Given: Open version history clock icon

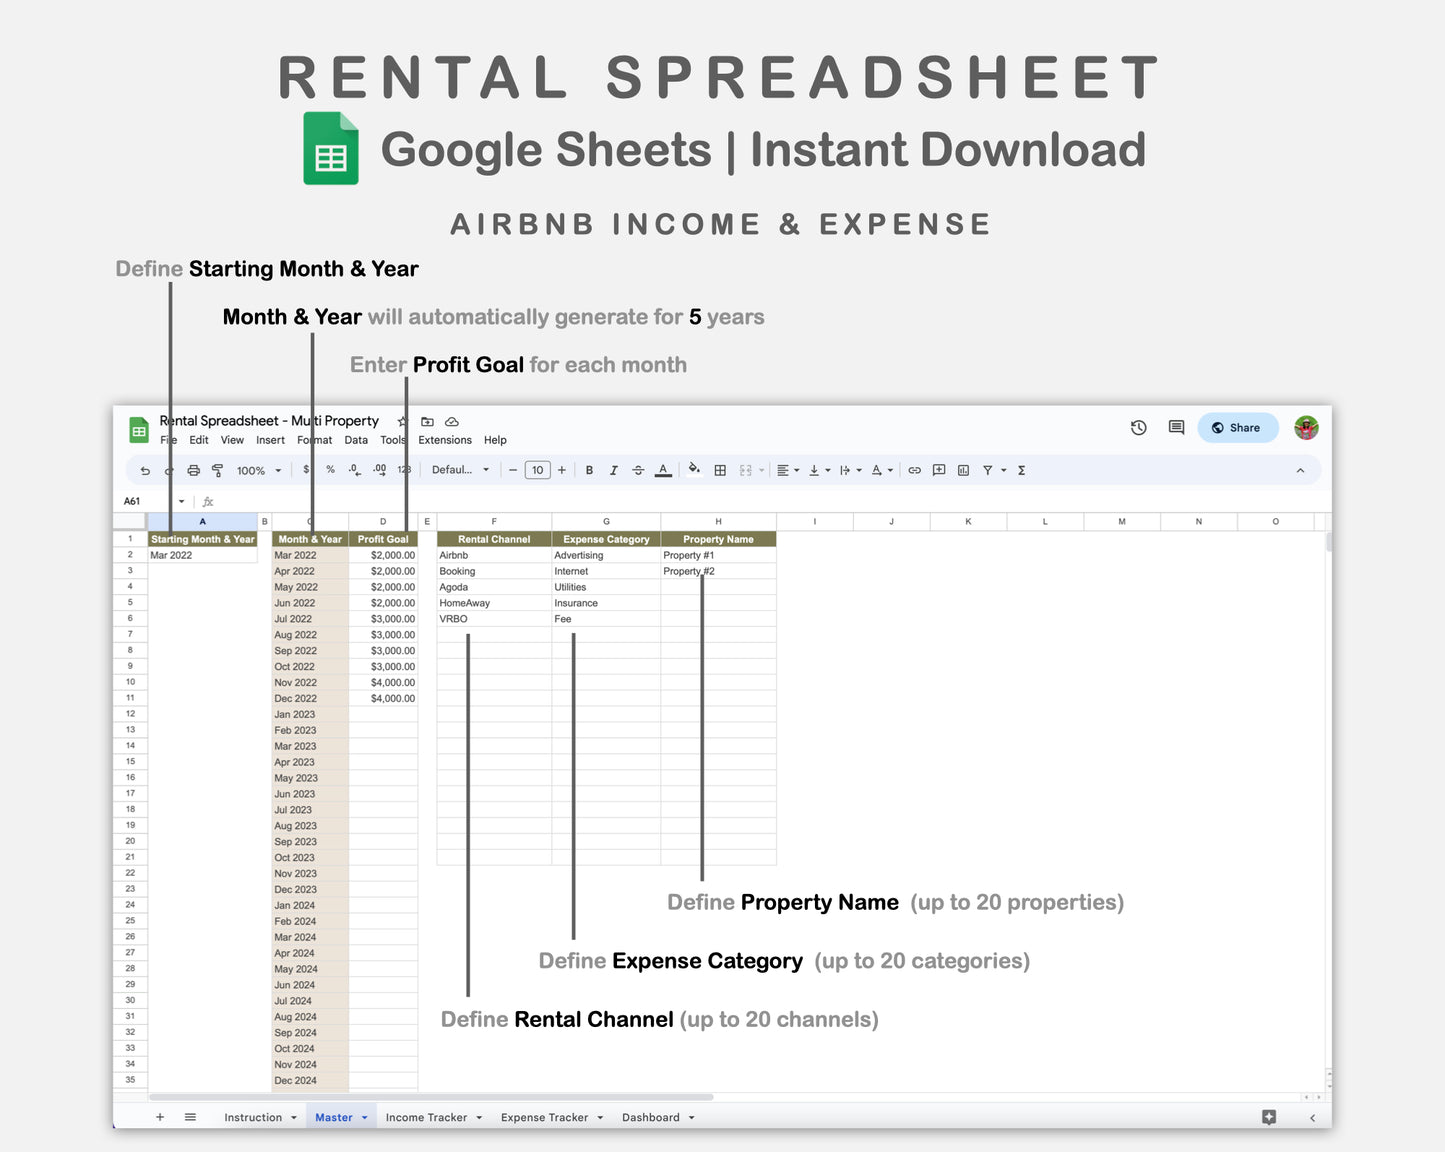Looking at the screenshot, I should 1138,427.
